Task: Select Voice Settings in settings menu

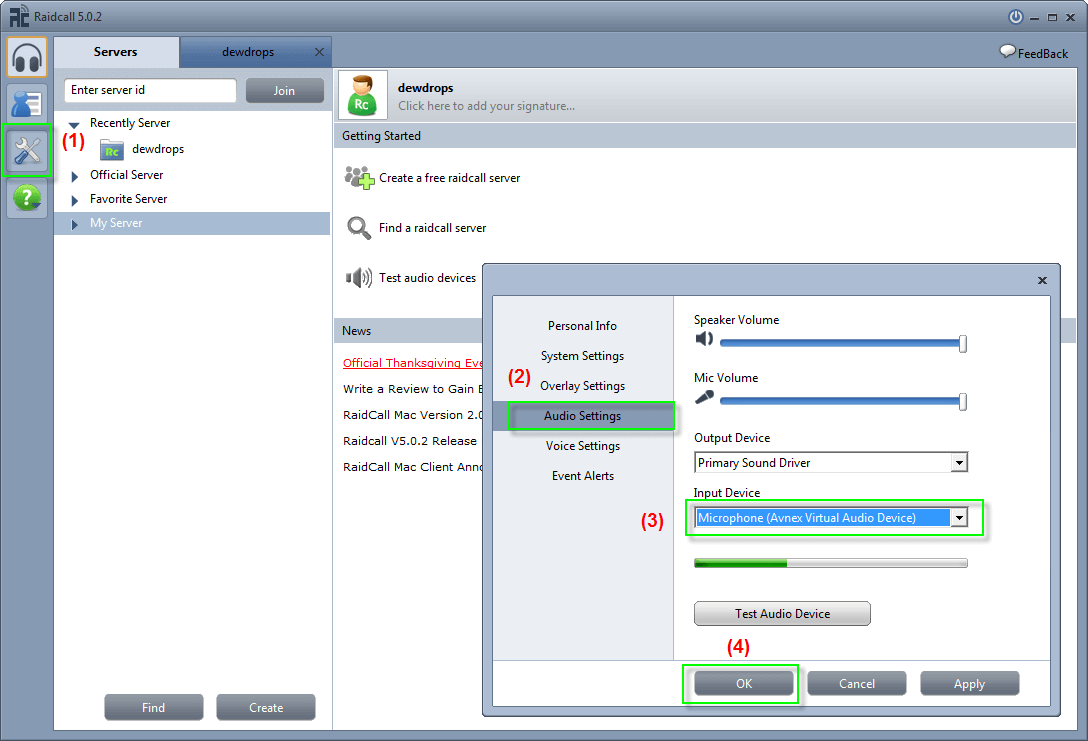Action: [582, 446]
